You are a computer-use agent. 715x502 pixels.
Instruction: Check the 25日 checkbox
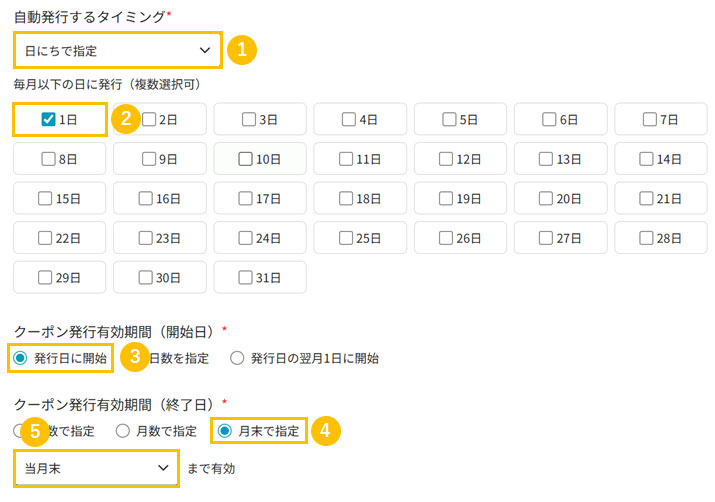[345, 238]
